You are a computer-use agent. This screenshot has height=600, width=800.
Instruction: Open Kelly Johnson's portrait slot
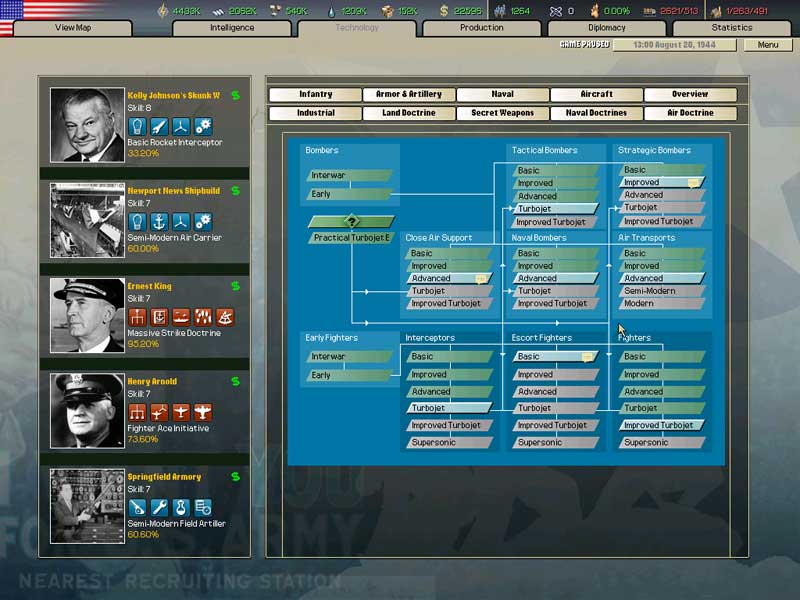tap(87, 125)
